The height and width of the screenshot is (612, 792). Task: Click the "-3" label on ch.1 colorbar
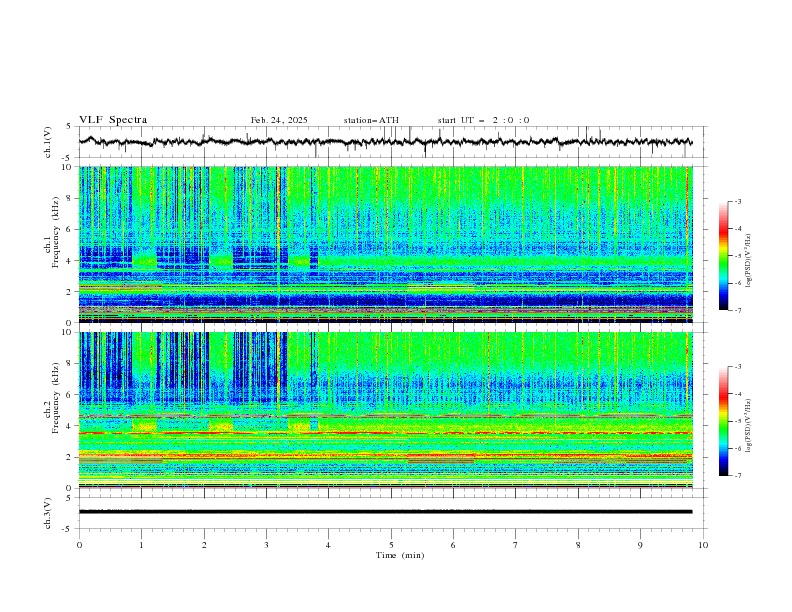(x=738, y=201)
